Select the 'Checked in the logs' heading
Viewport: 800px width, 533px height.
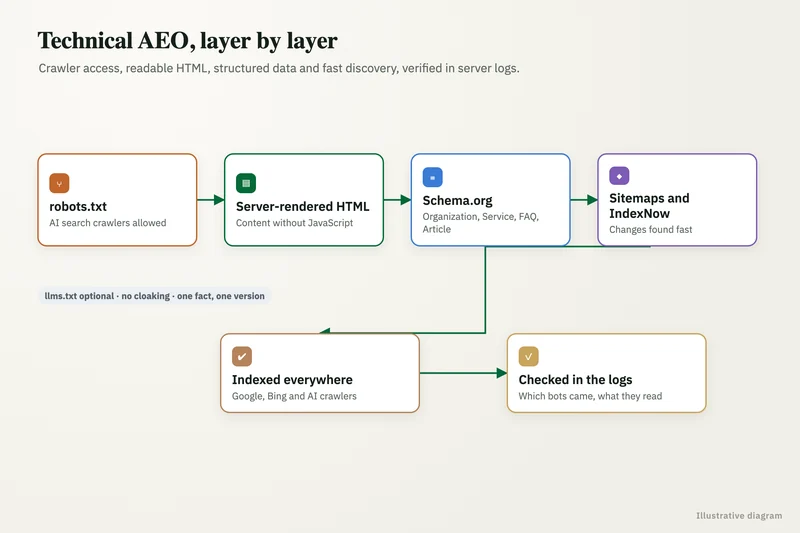[x=576, y=380]
